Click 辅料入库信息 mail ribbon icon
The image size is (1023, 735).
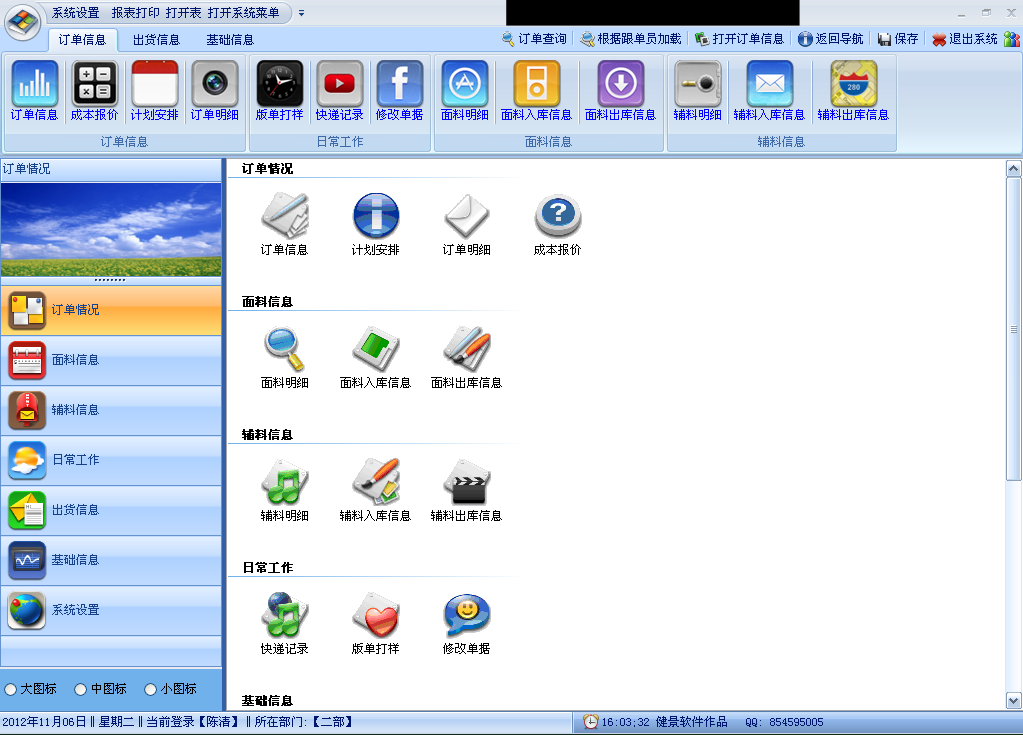769,84
